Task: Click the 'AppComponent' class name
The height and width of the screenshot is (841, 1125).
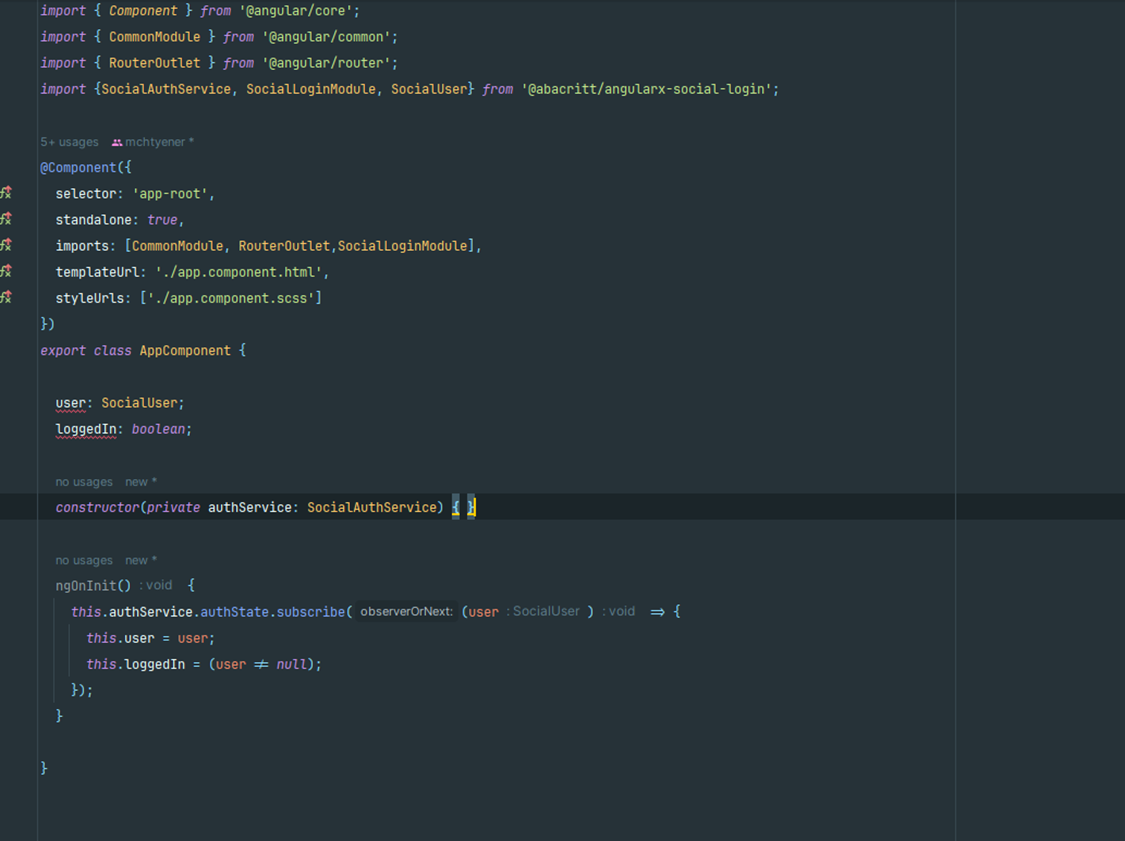Action: [185, 350]
